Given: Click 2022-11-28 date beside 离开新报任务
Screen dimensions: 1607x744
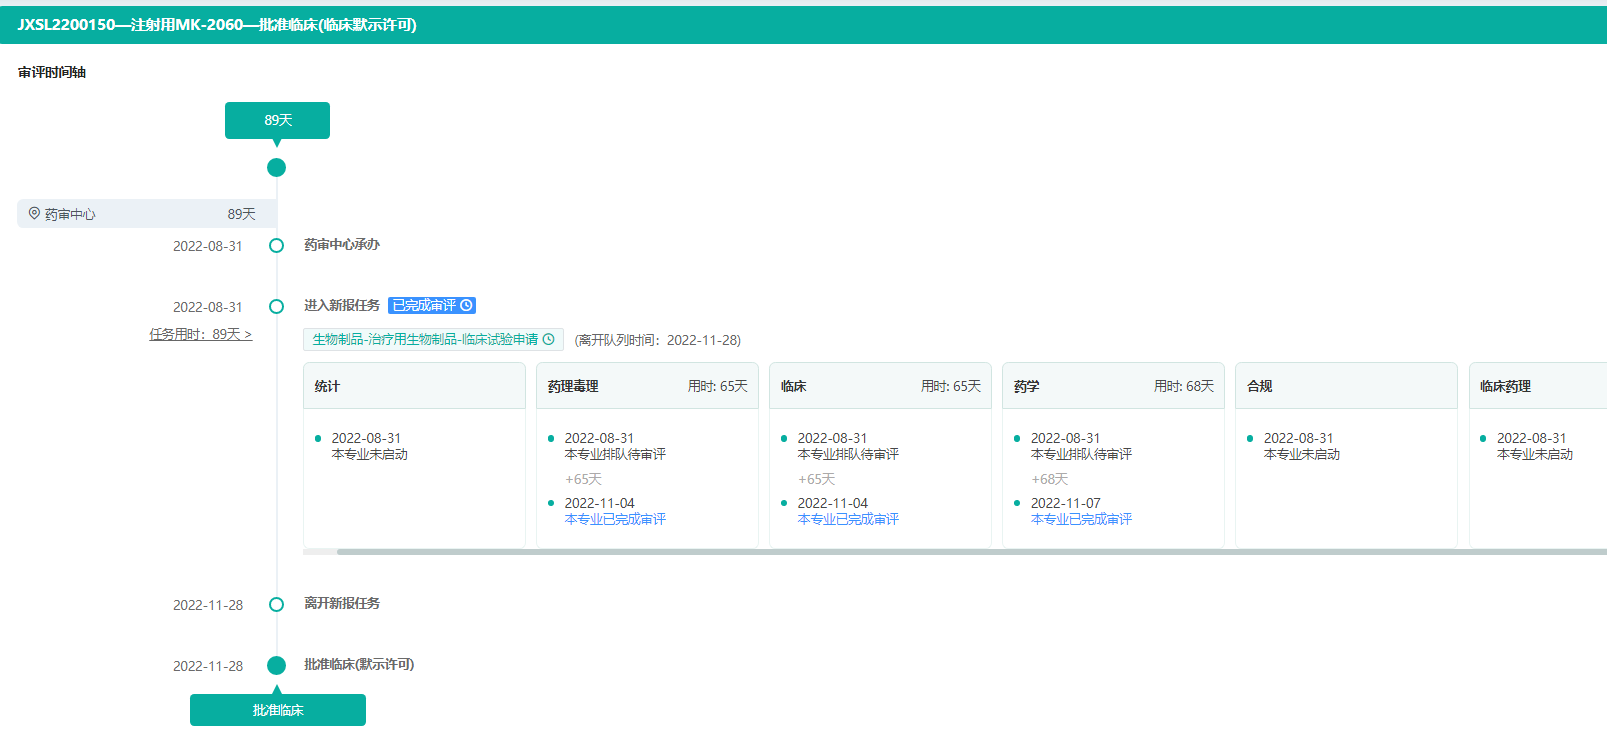Looking at the screenshot, I should coord(208,605).
